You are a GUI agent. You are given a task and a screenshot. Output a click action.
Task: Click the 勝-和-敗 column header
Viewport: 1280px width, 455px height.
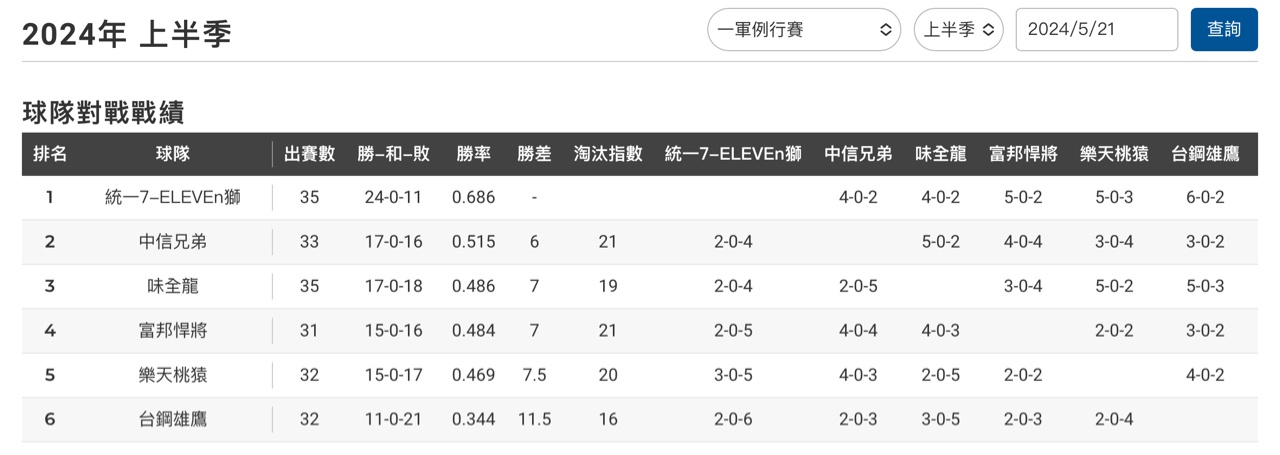394,154
